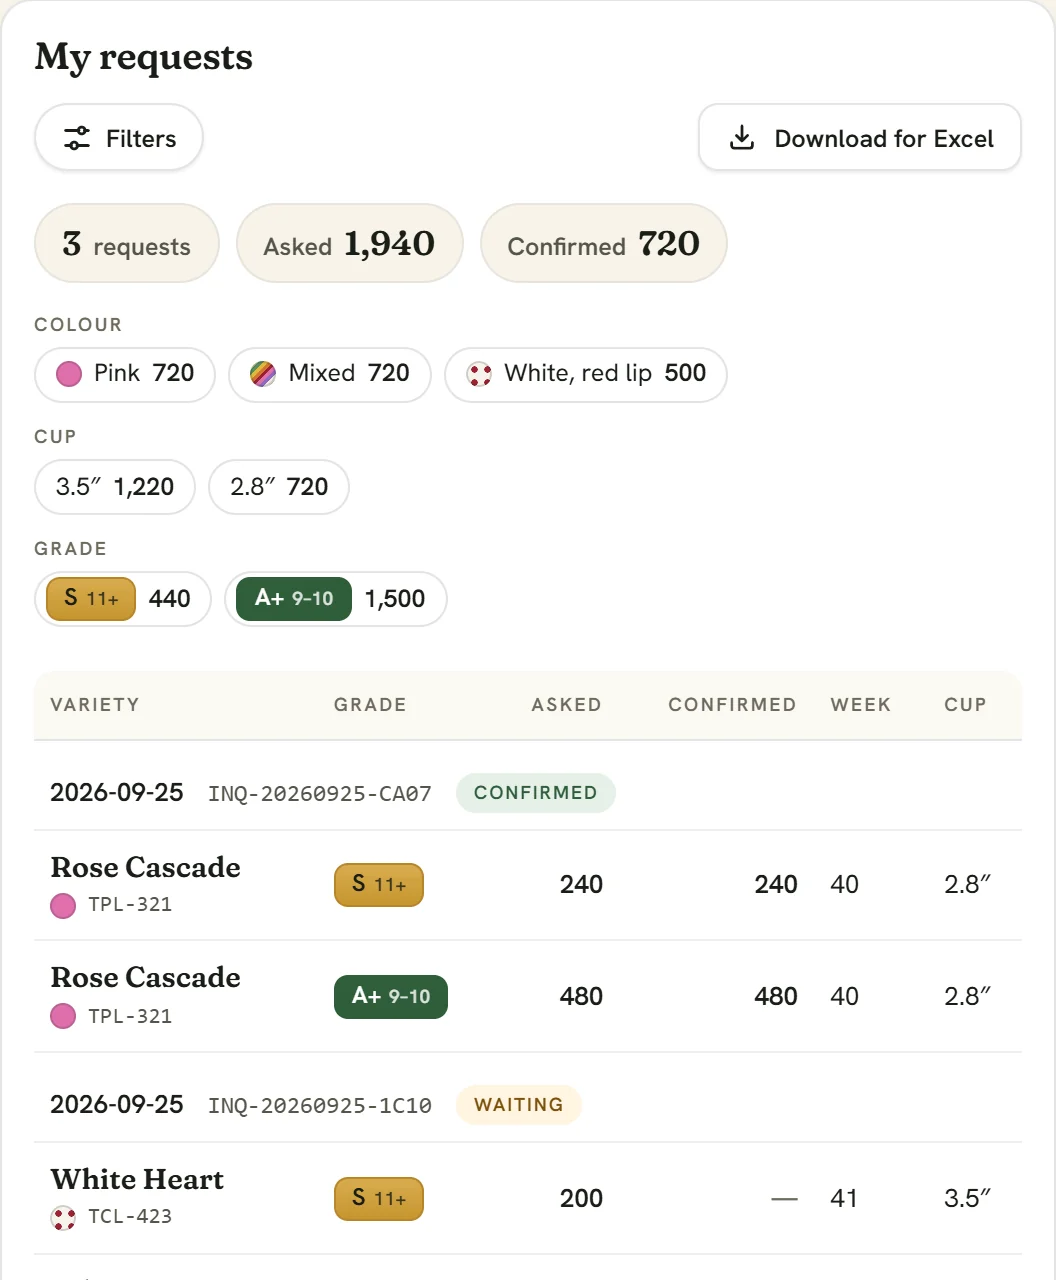
Task: Sort by the GRADE column header
Action: (370, 704)
